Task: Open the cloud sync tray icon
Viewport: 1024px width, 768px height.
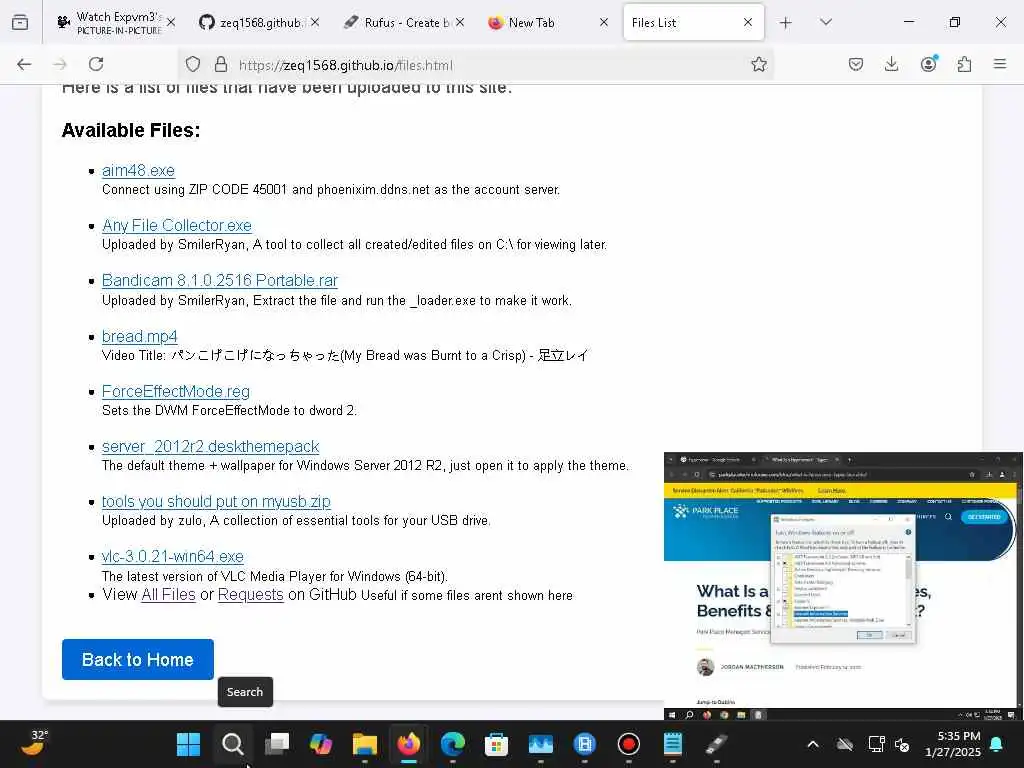Action: pyautogui.click(x=844, y=744)
